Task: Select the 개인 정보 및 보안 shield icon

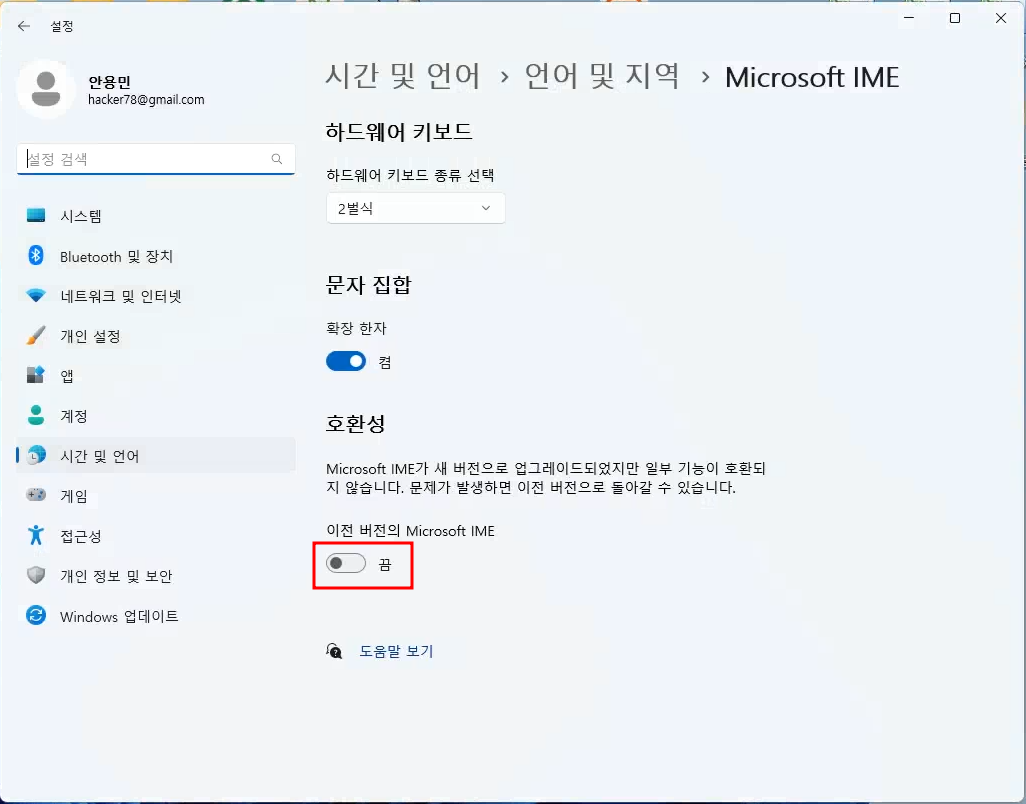Action: point(36,576)
